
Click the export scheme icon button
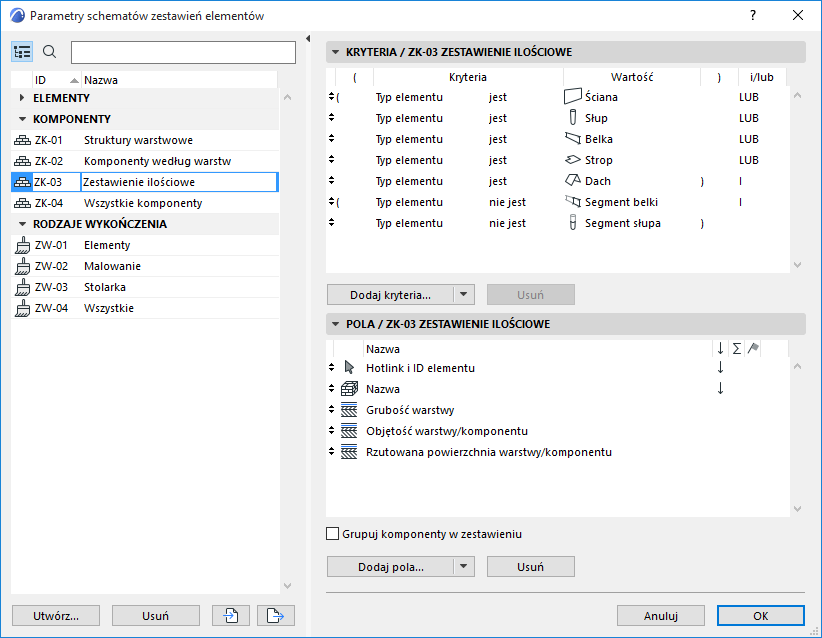274,616
